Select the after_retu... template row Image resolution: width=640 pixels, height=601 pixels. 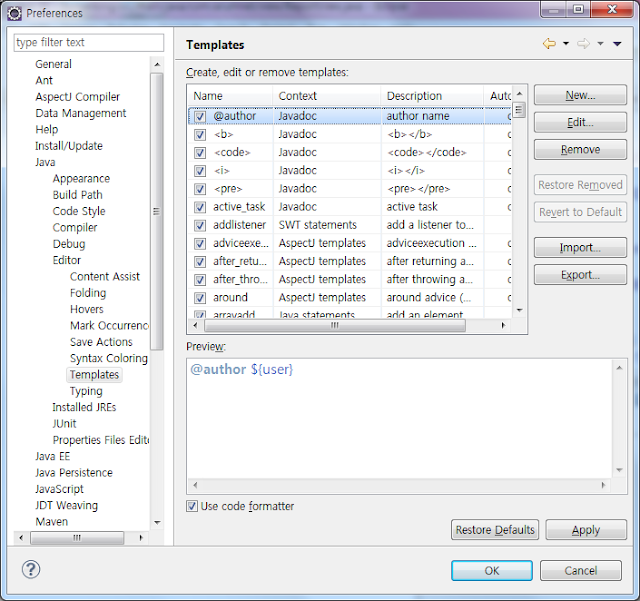350,261
